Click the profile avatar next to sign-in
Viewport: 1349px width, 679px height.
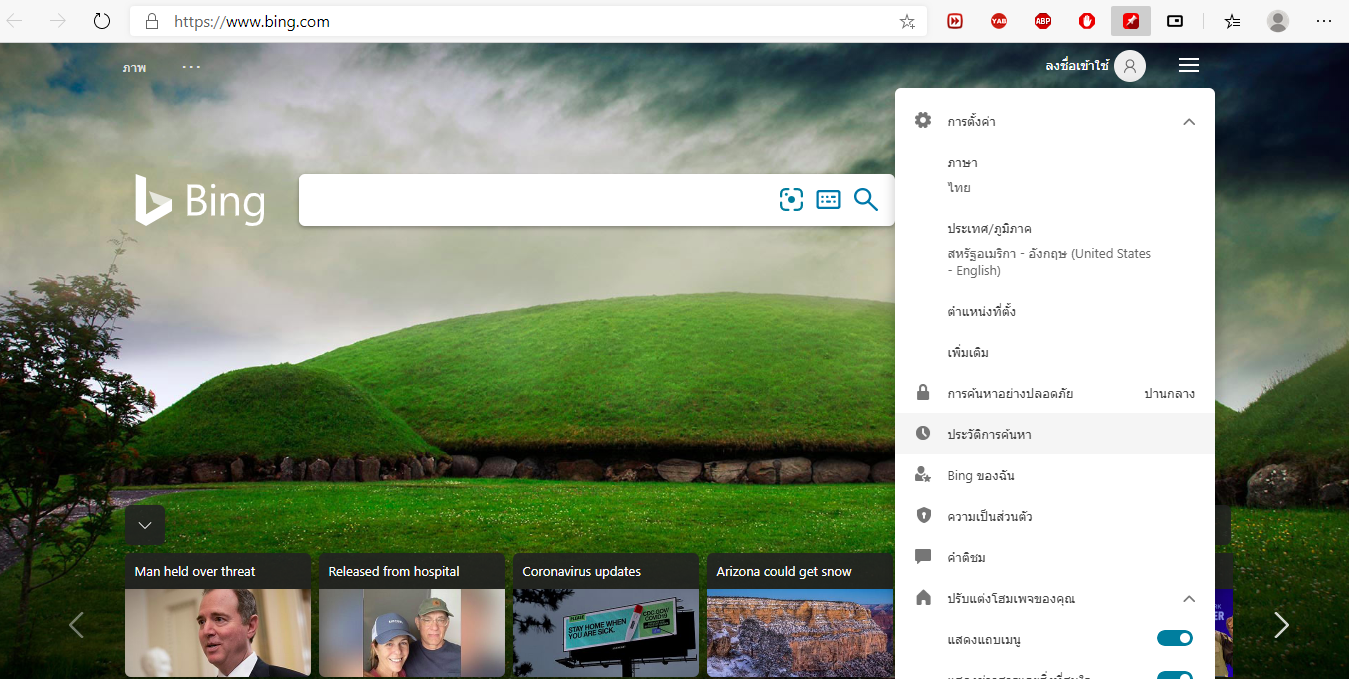click(x=1130, y=65)
